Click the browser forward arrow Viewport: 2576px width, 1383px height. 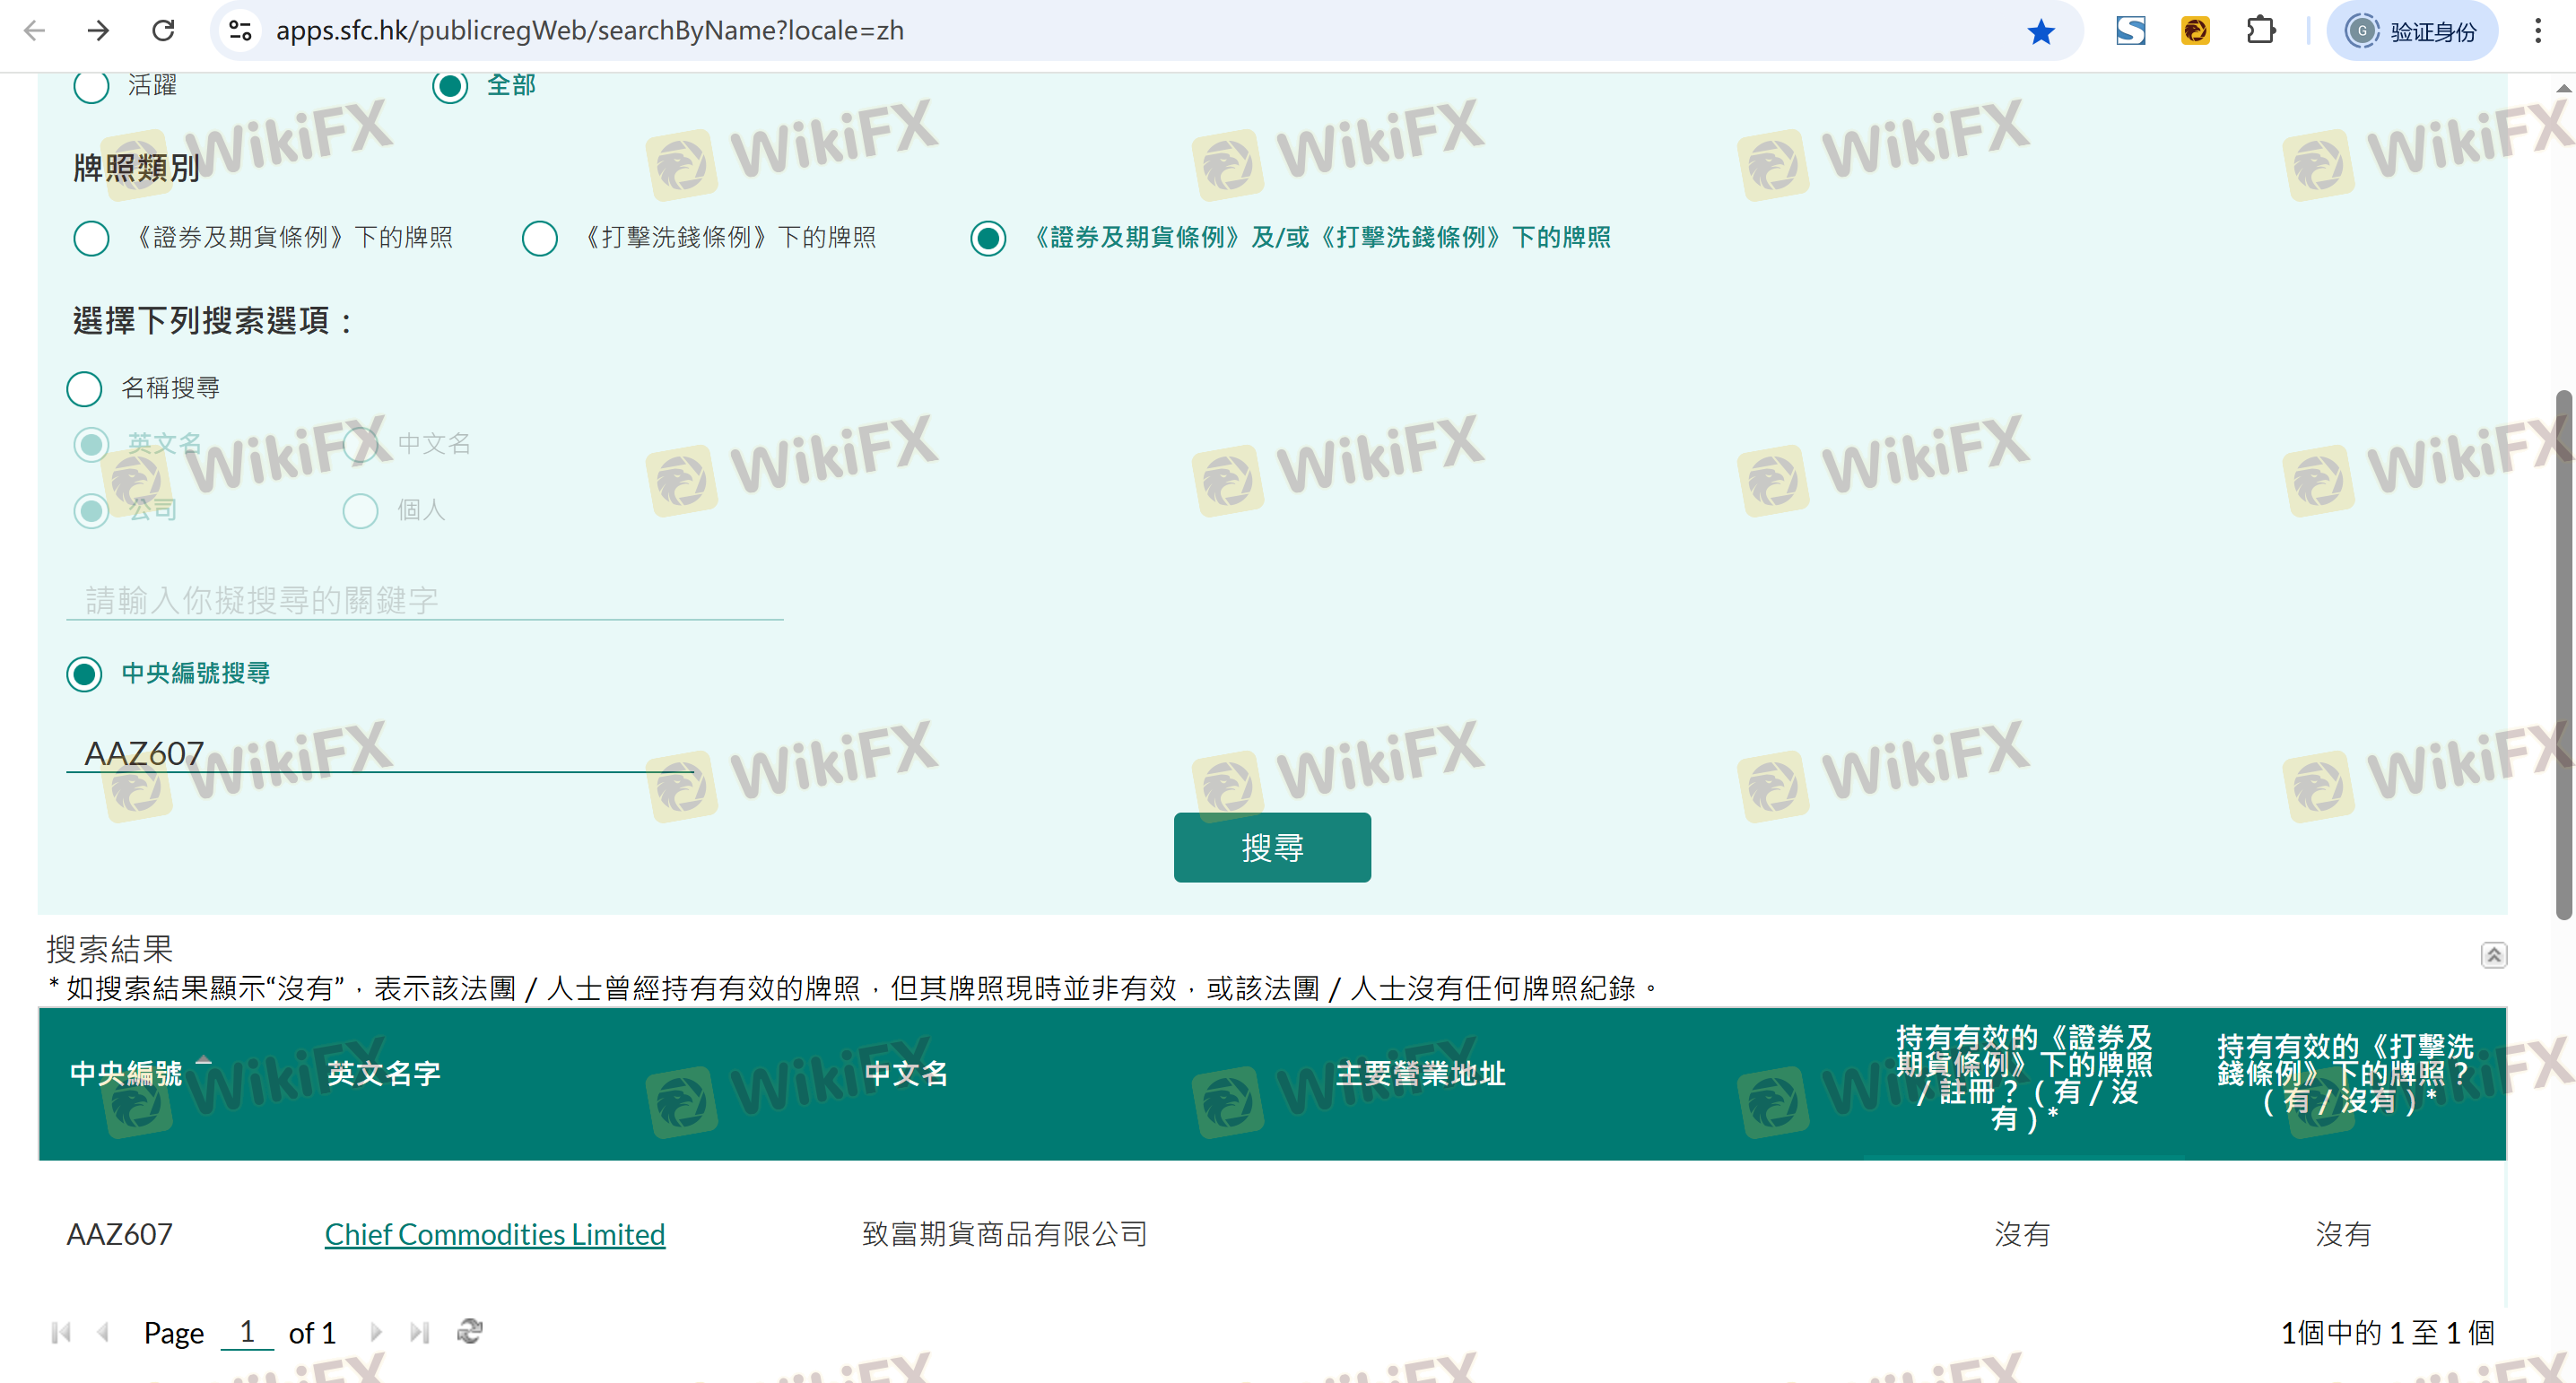click(x=98, y=31)
